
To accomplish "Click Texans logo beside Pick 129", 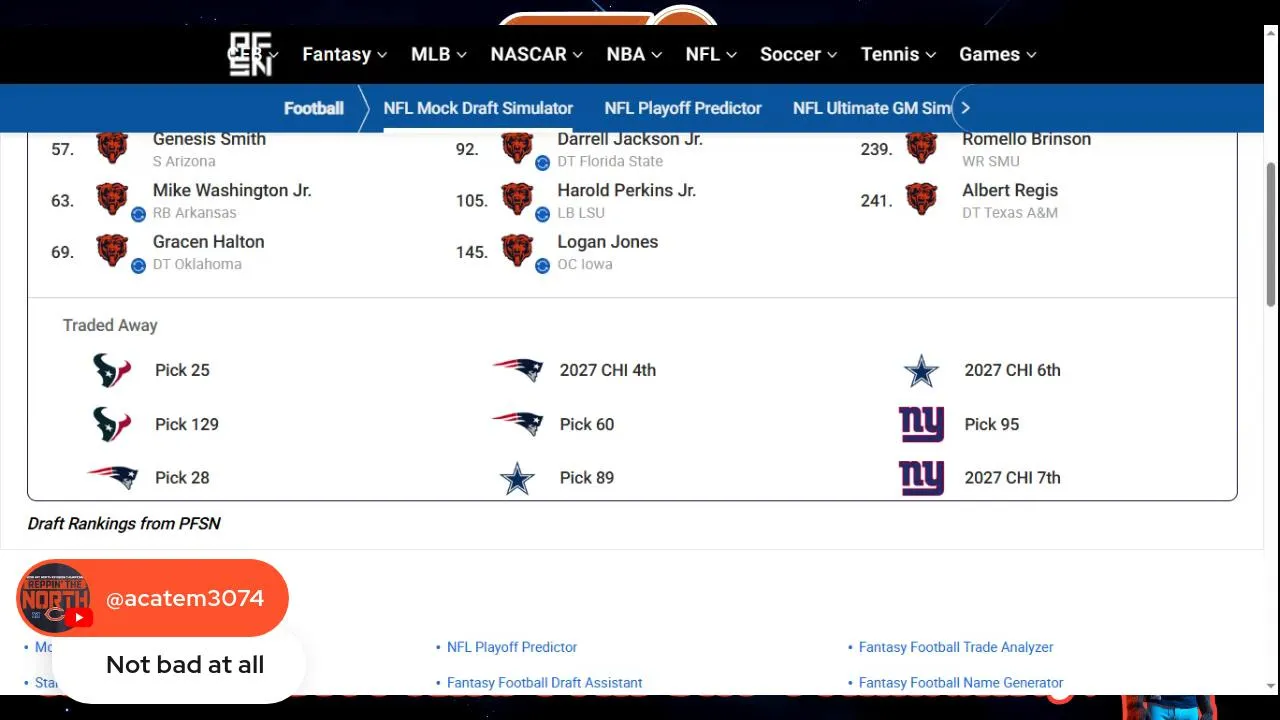I will 112,424.
